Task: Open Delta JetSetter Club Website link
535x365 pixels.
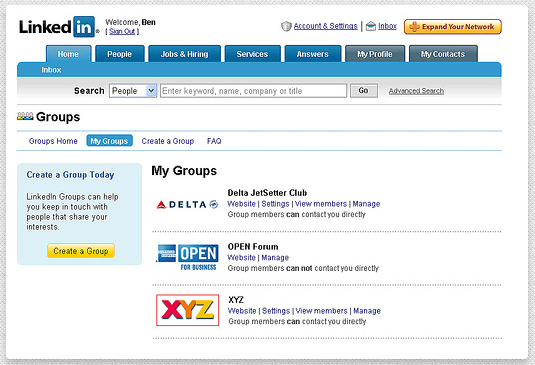Action: tap(242, 204)
